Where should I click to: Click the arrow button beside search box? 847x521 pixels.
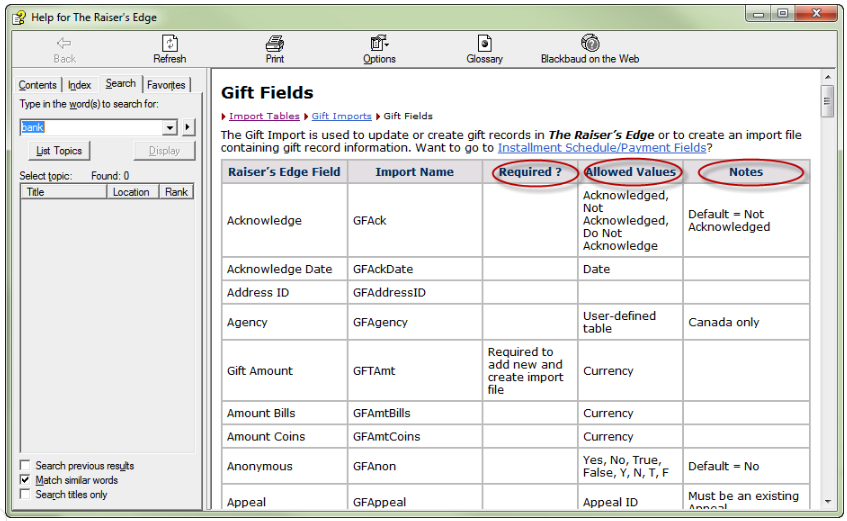click(187, 127)
